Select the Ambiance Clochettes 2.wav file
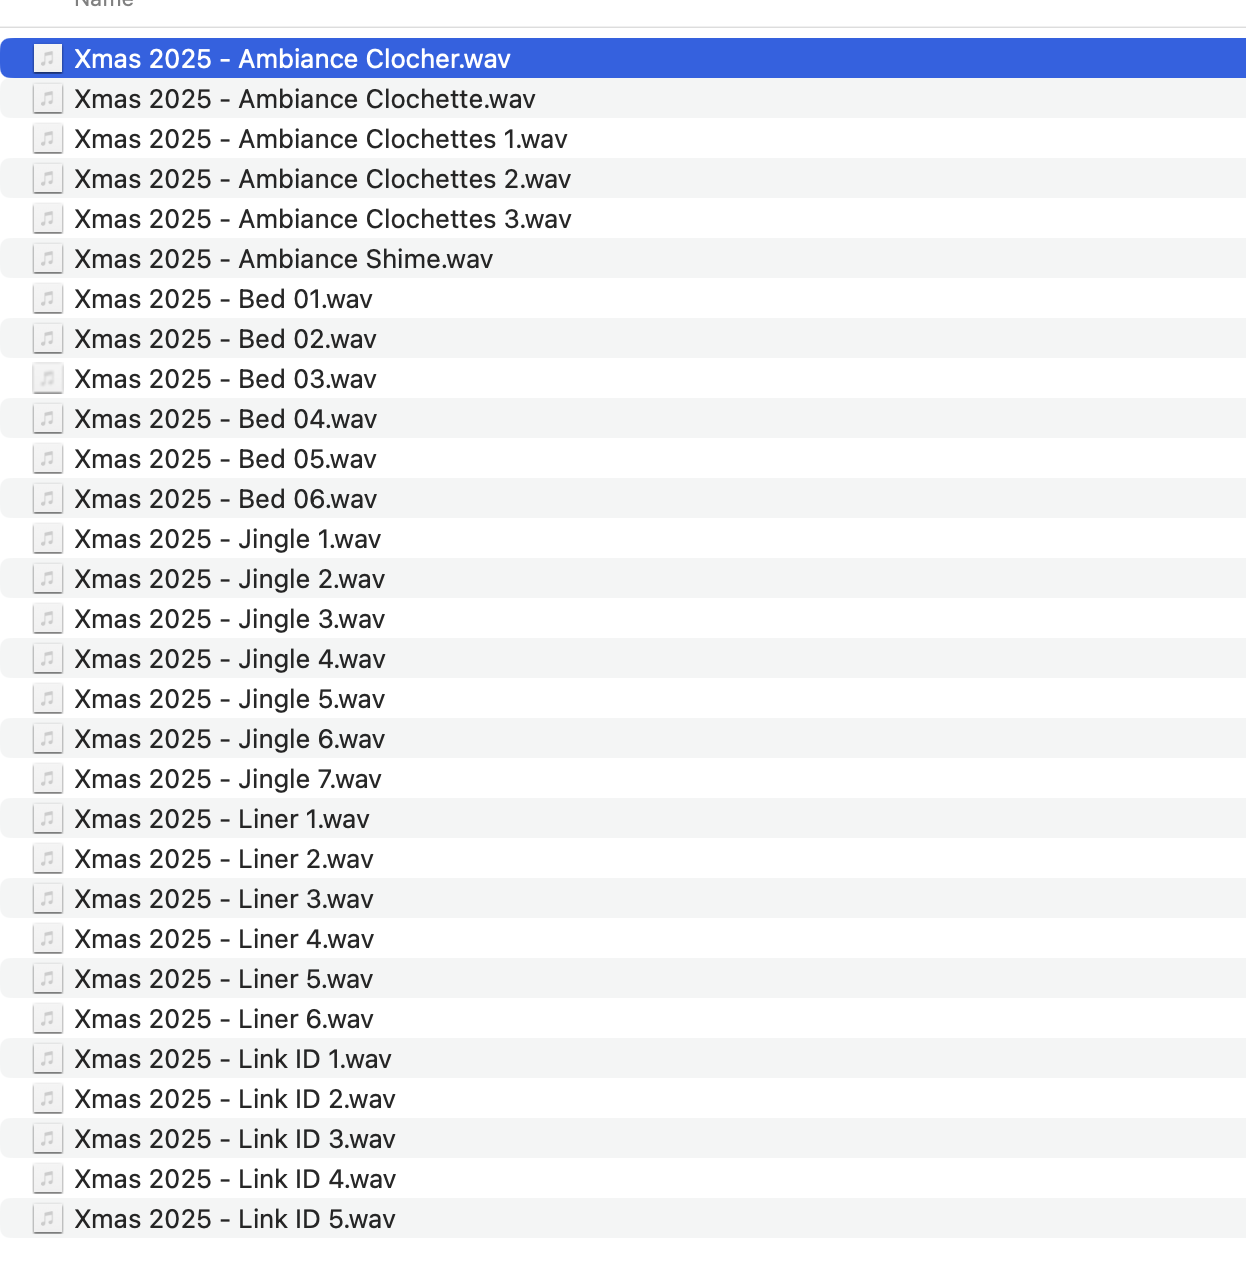The image size is (1246, 1270). (x=322, y=179)
